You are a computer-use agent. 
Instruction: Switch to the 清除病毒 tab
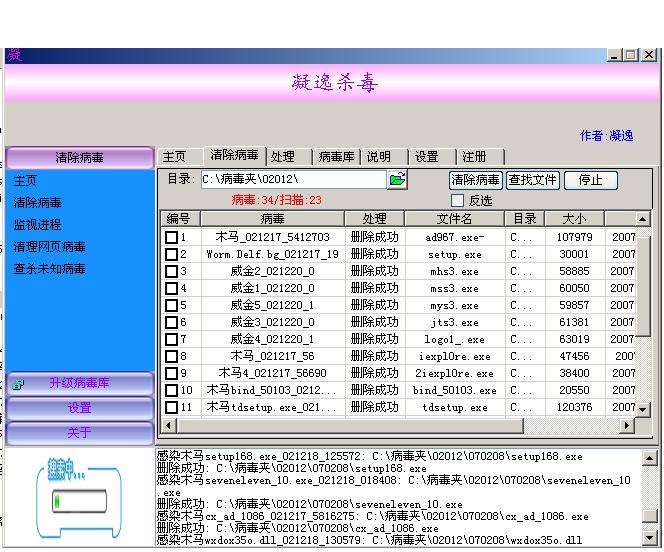235,155
